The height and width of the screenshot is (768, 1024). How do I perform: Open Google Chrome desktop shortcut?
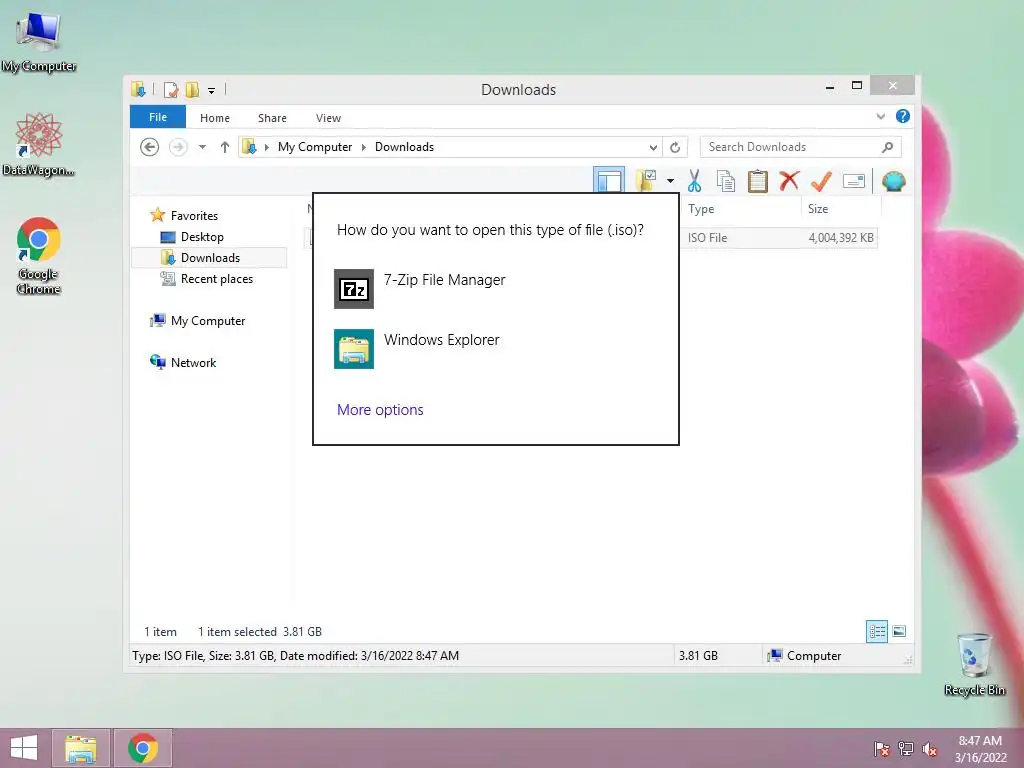(x=39, y=255)
